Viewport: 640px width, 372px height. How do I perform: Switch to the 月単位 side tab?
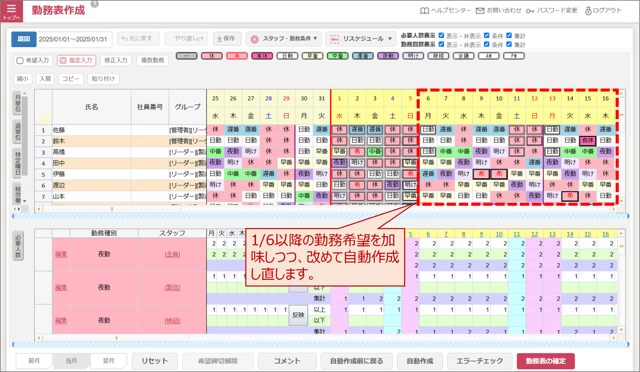[18, 103]
